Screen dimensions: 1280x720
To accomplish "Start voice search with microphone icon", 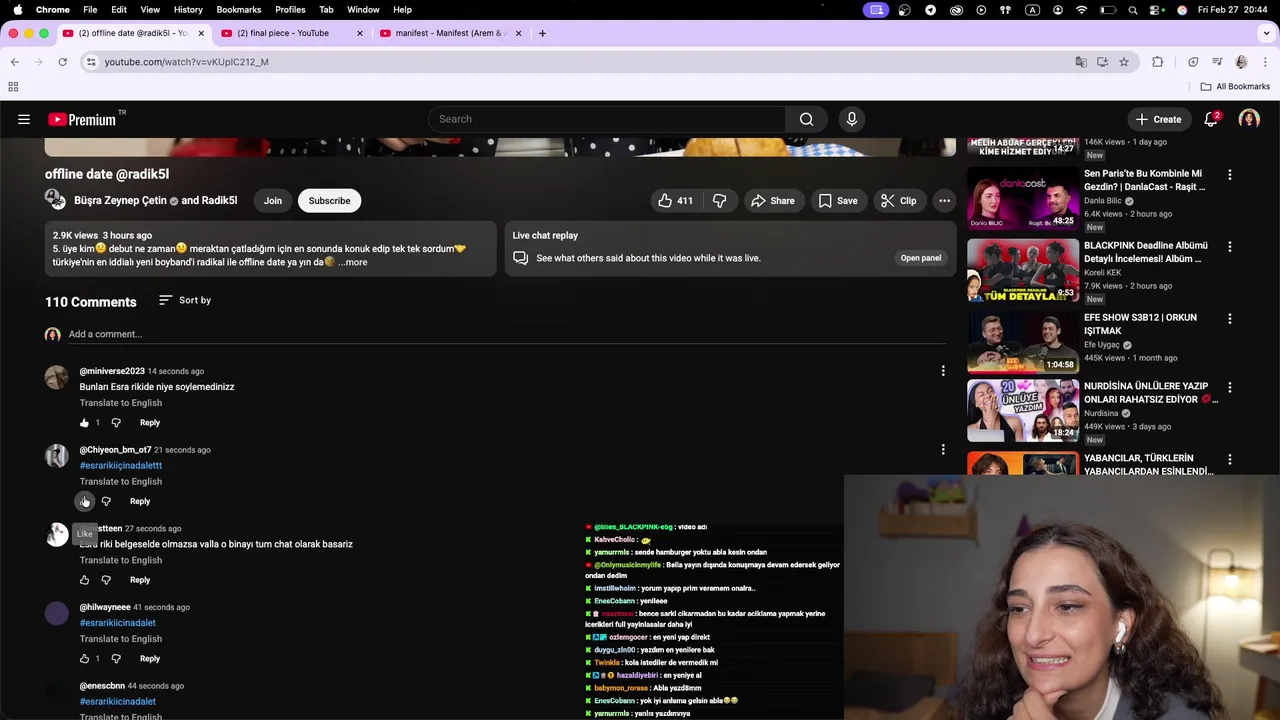I will [852, 119].
